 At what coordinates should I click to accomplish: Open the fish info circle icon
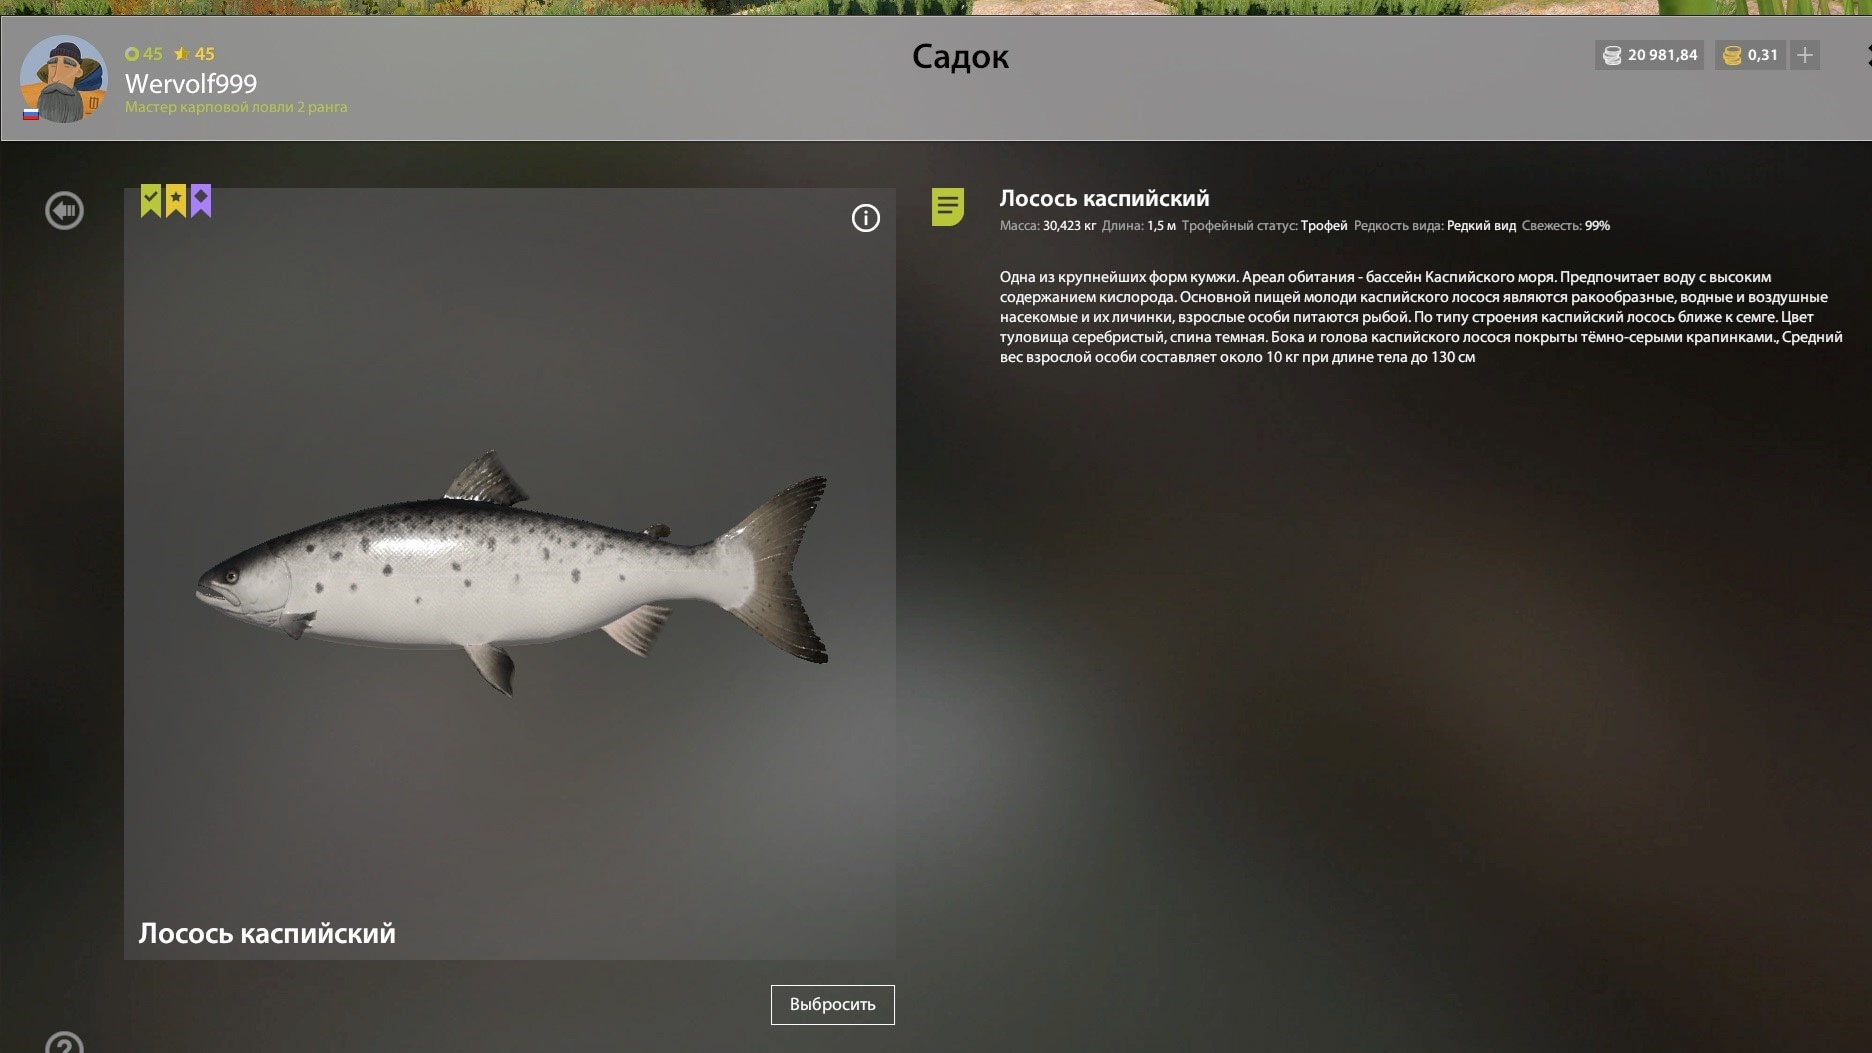[x=865, y=218]
